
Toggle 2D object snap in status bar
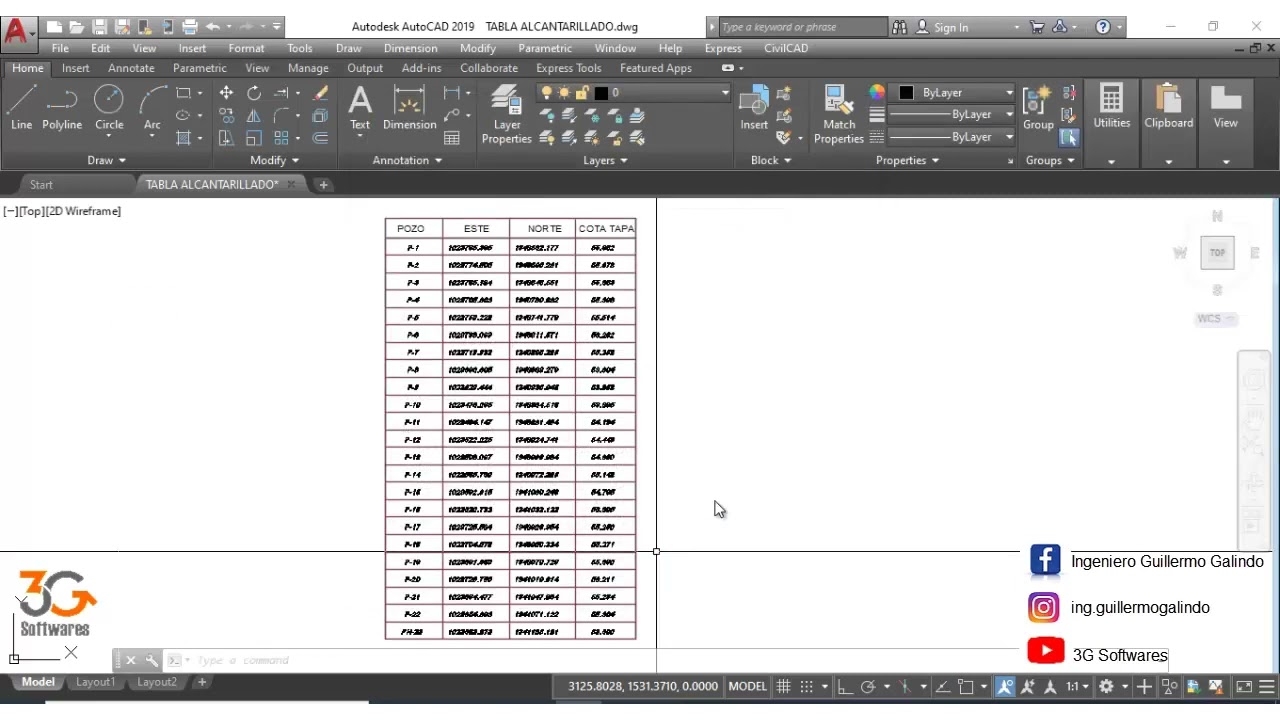(x=966, y=686)
